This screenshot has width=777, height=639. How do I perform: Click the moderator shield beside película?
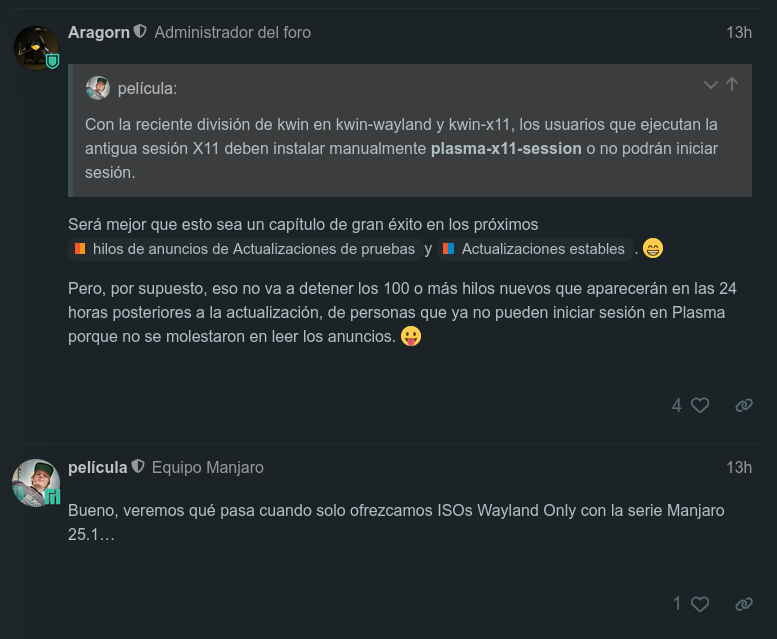click(138, 466)
